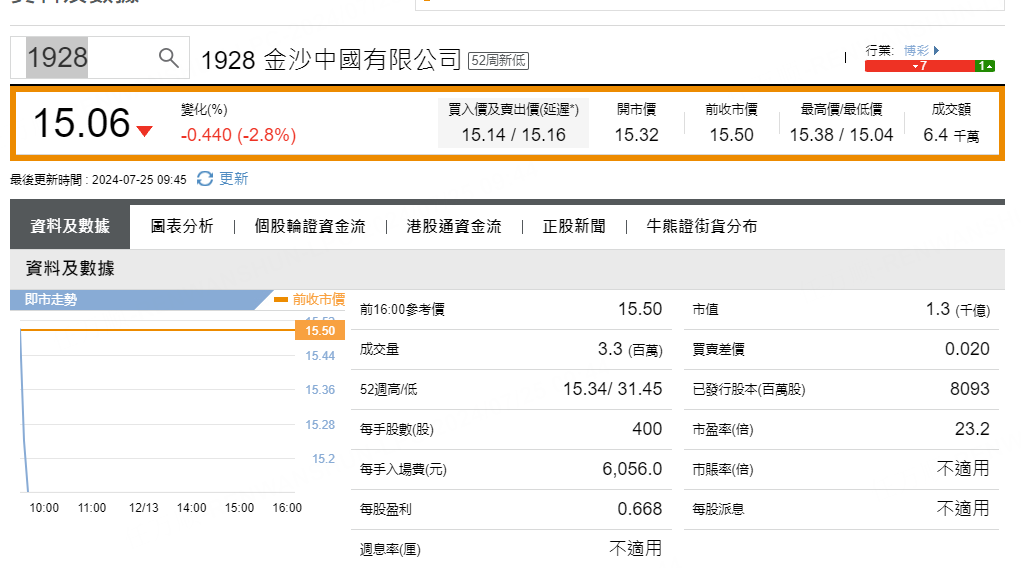Screen dimensions: 1021x568
Task: Click the 14:00 chart time axis label
Action: (191, 507)
